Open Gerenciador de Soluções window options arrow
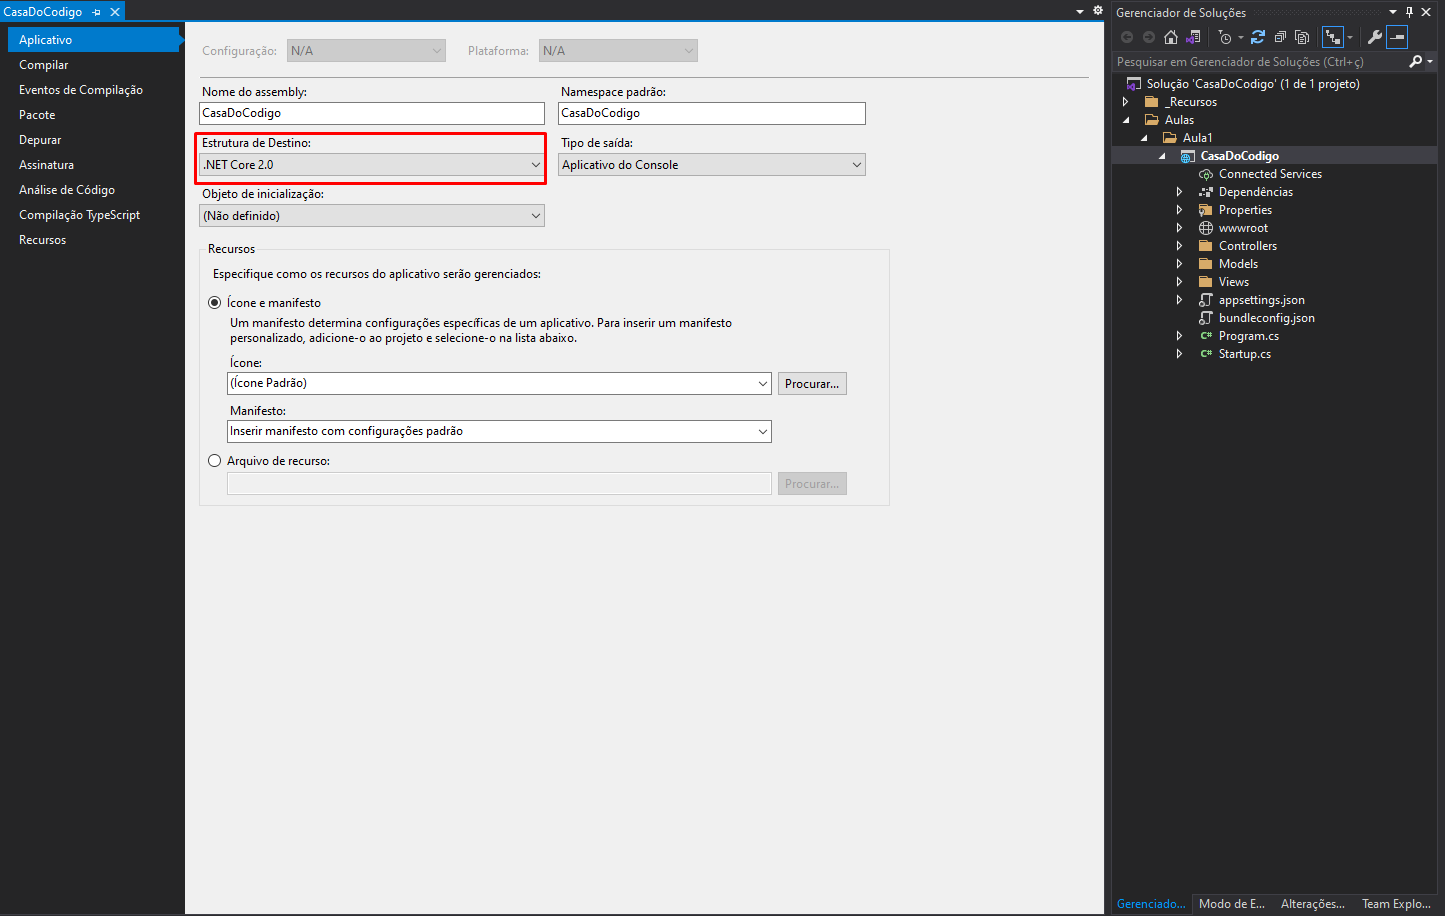The height and width of the screenshot is (916, 1445). [1393, 12]
